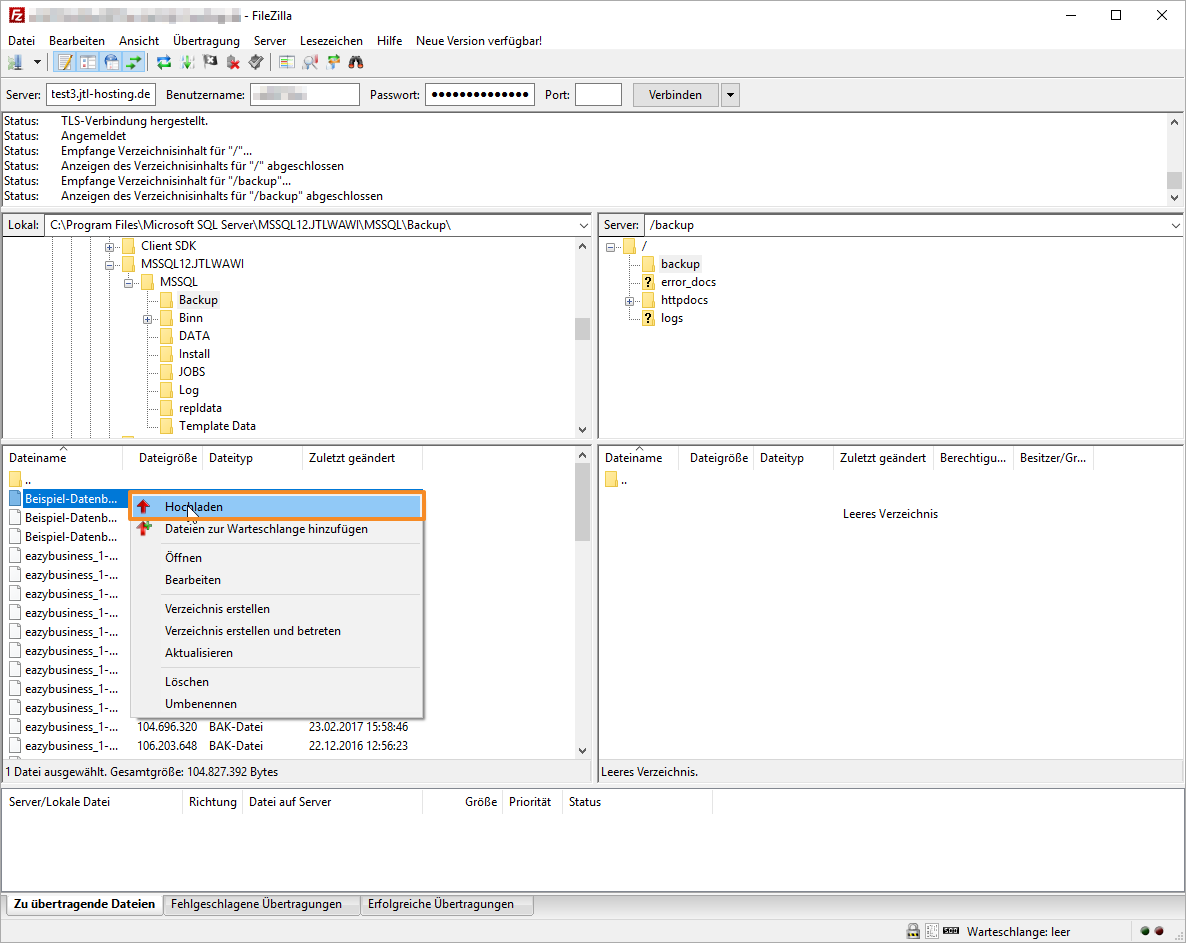
Task: Open the Site Manager toolbar icon
Action: coord(15,63)
